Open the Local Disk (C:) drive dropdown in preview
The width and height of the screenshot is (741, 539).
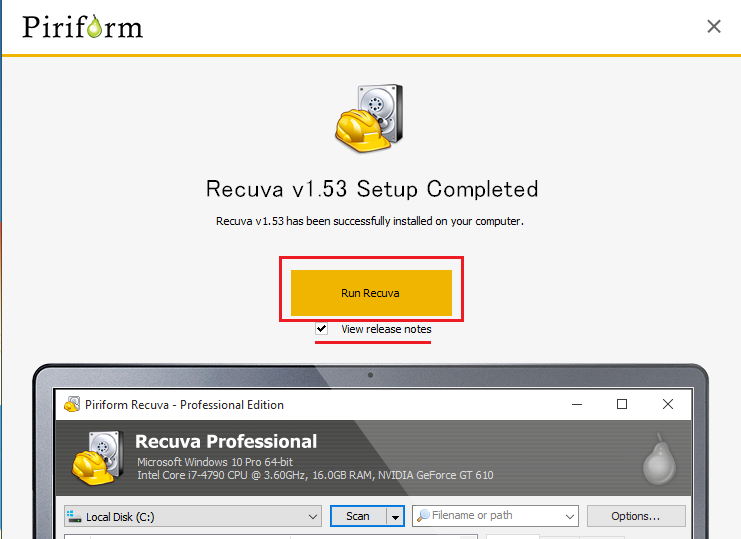coord(193,516)
